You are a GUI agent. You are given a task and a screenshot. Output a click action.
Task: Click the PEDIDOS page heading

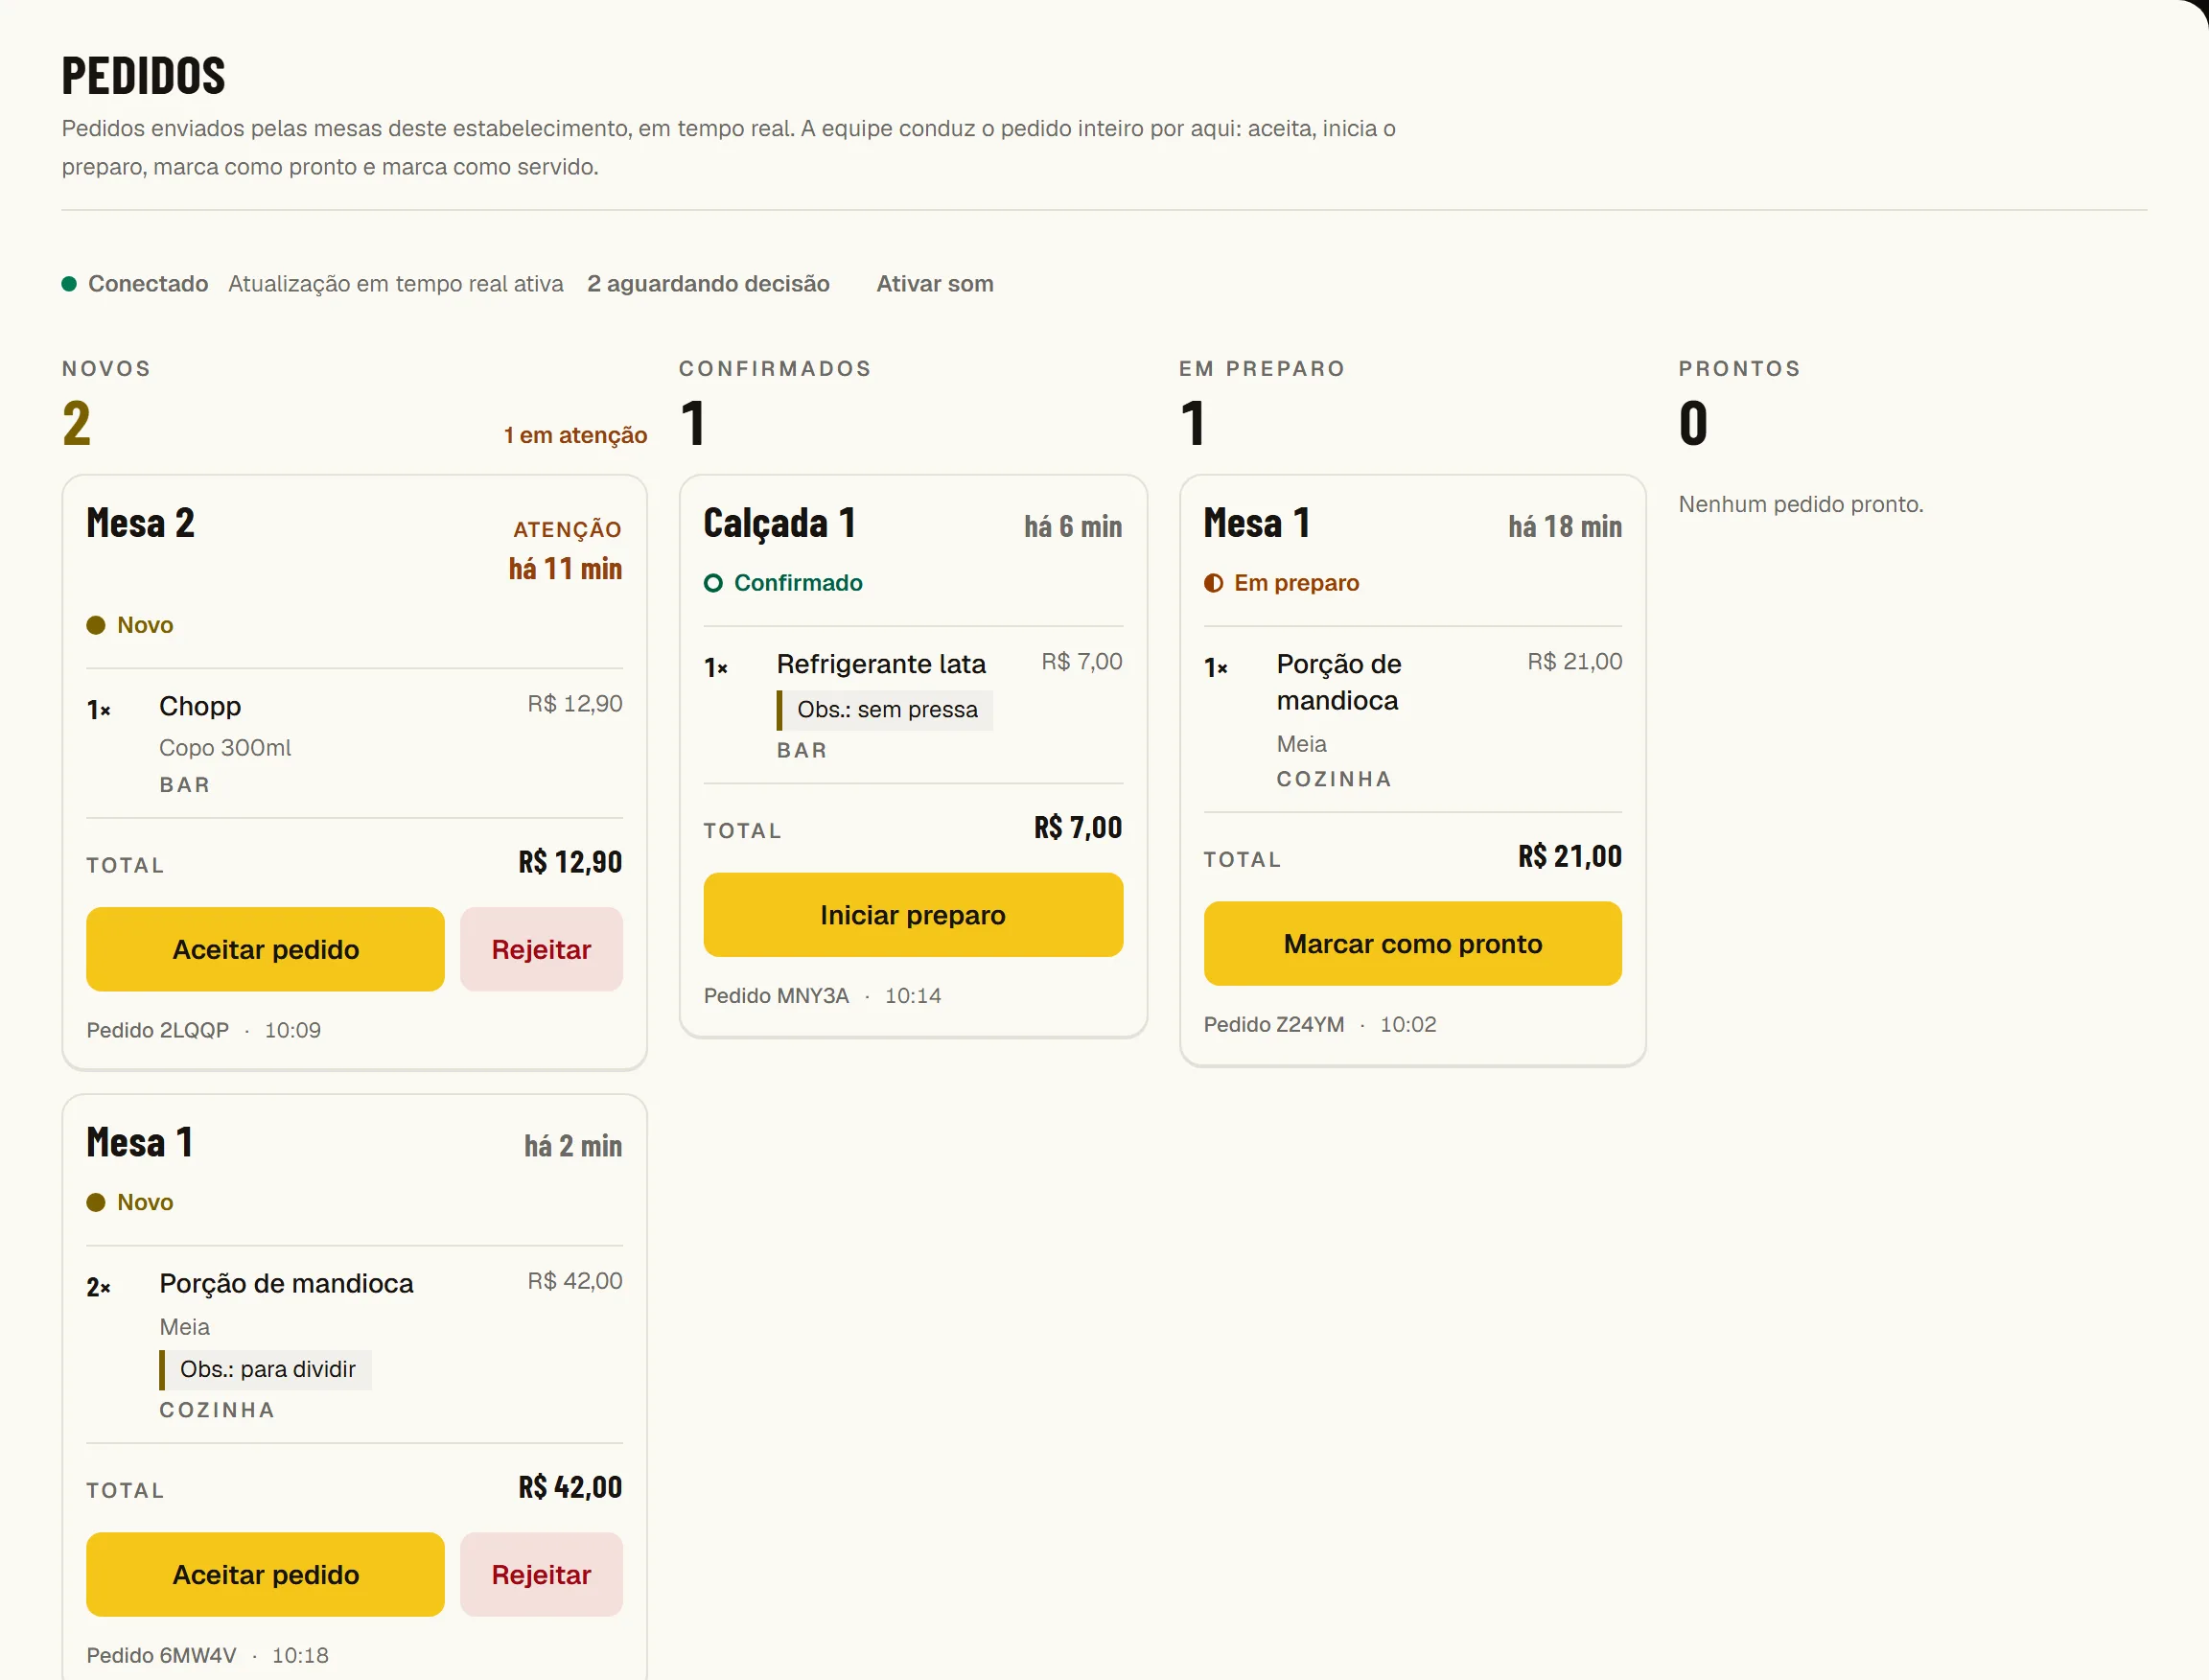[x=144, y=76]
